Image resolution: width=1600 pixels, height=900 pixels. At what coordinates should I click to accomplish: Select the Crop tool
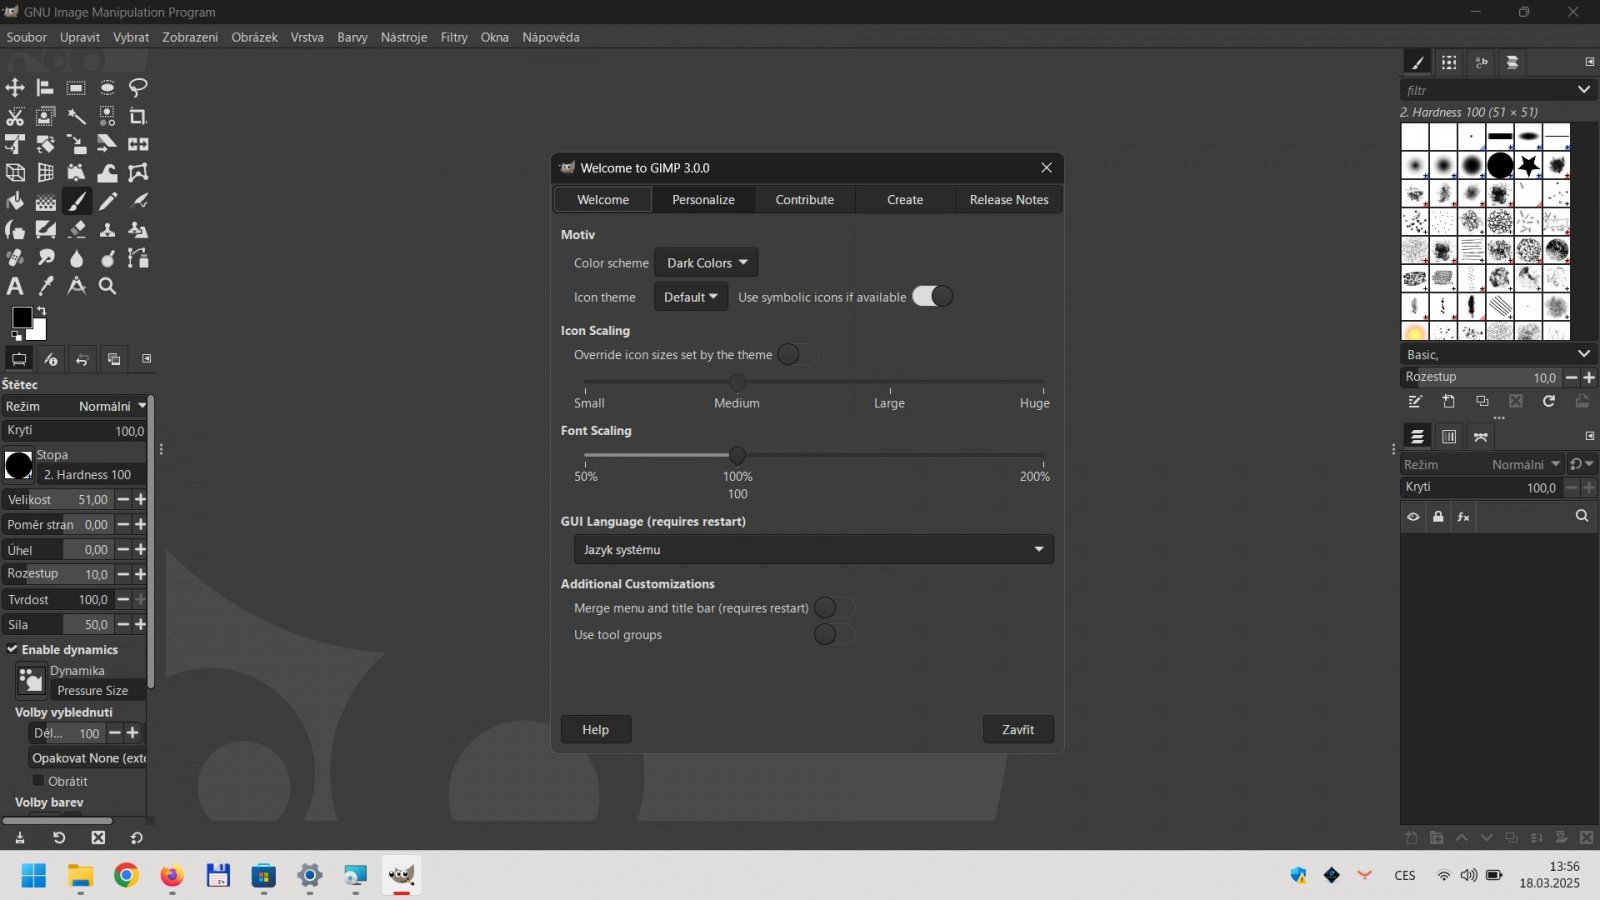pos(138,116)
